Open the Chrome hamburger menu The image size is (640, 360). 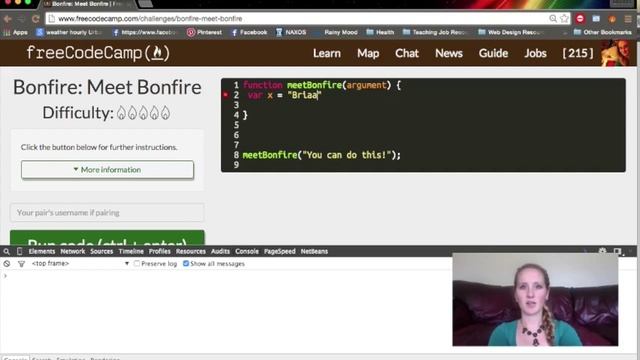coord(628,19)
